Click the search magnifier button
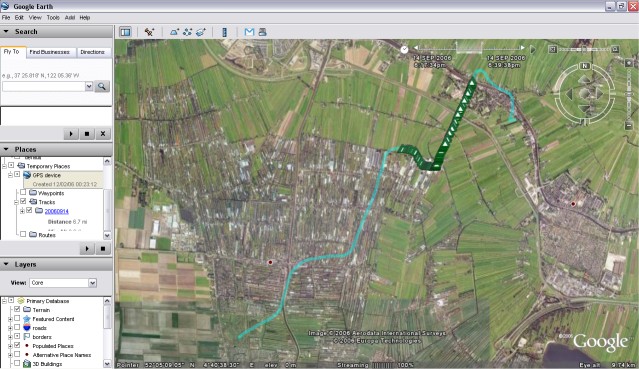Image resolution: width=639 pixels, height=369 pixels. [x=102, y=86]
